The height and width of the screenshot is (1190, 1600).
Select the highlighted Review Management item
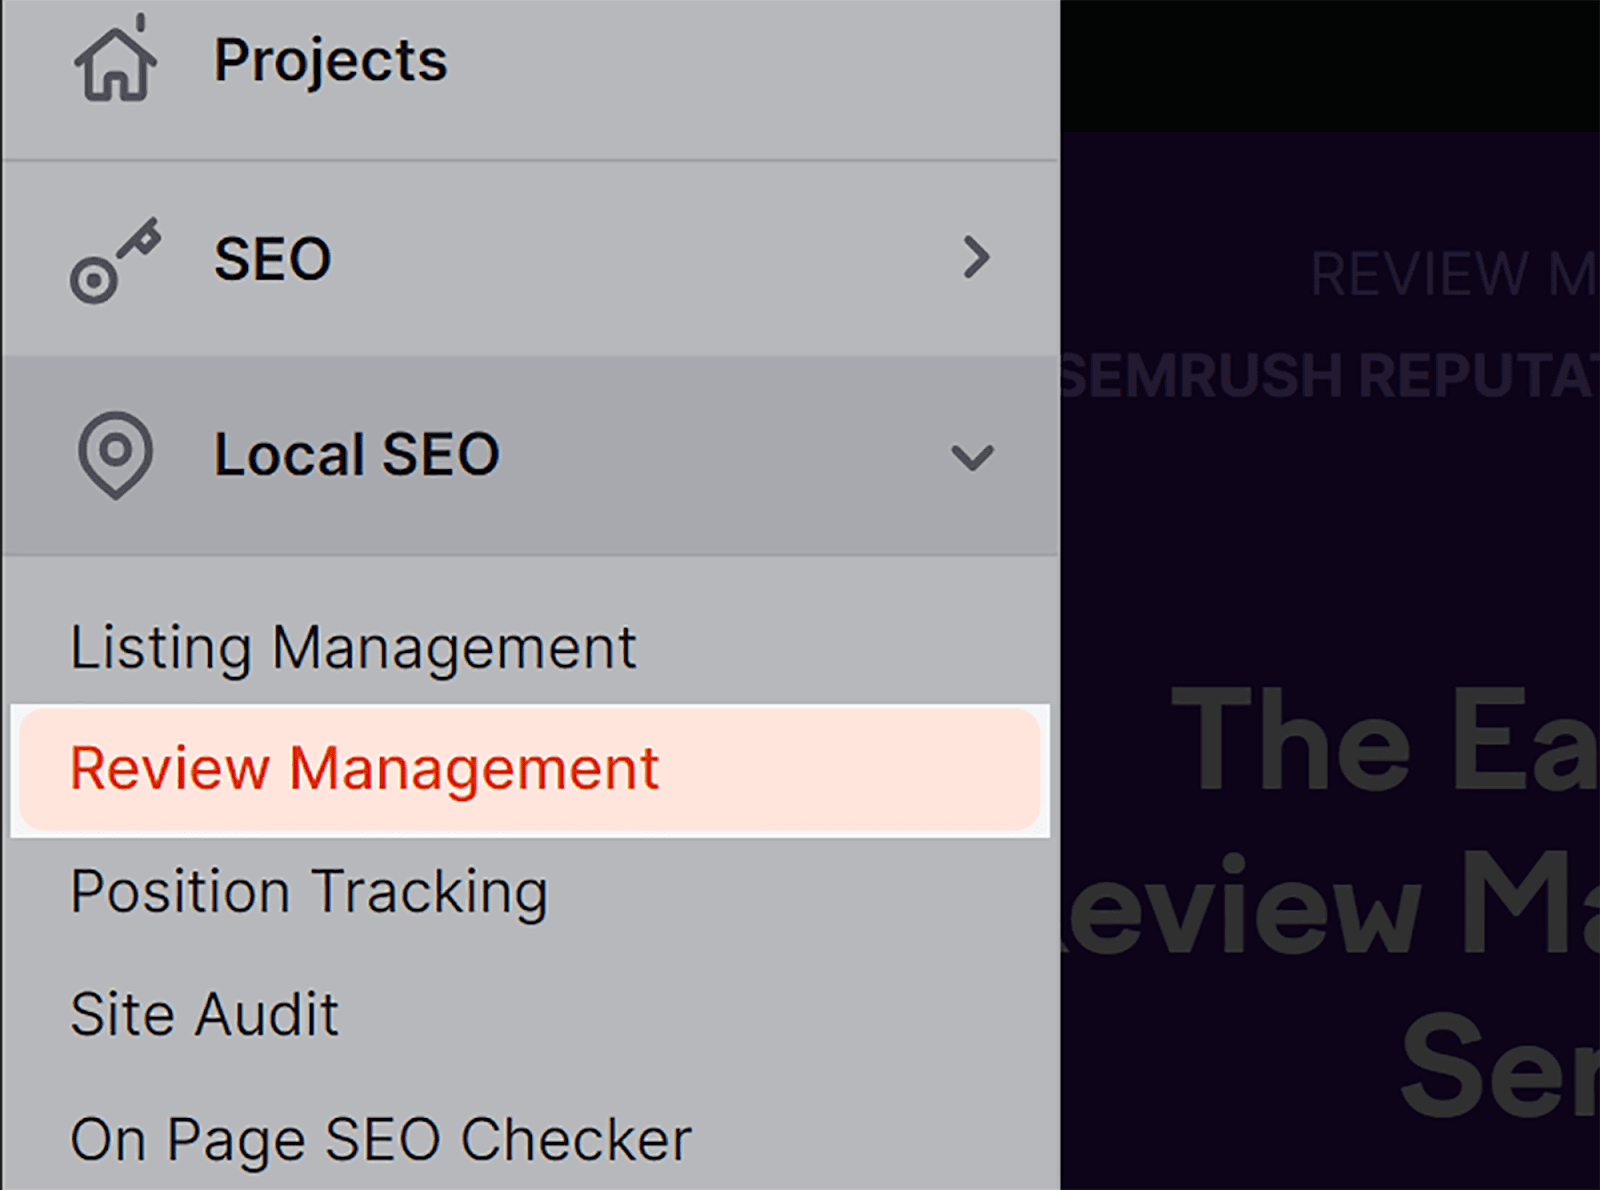(363, 768)
